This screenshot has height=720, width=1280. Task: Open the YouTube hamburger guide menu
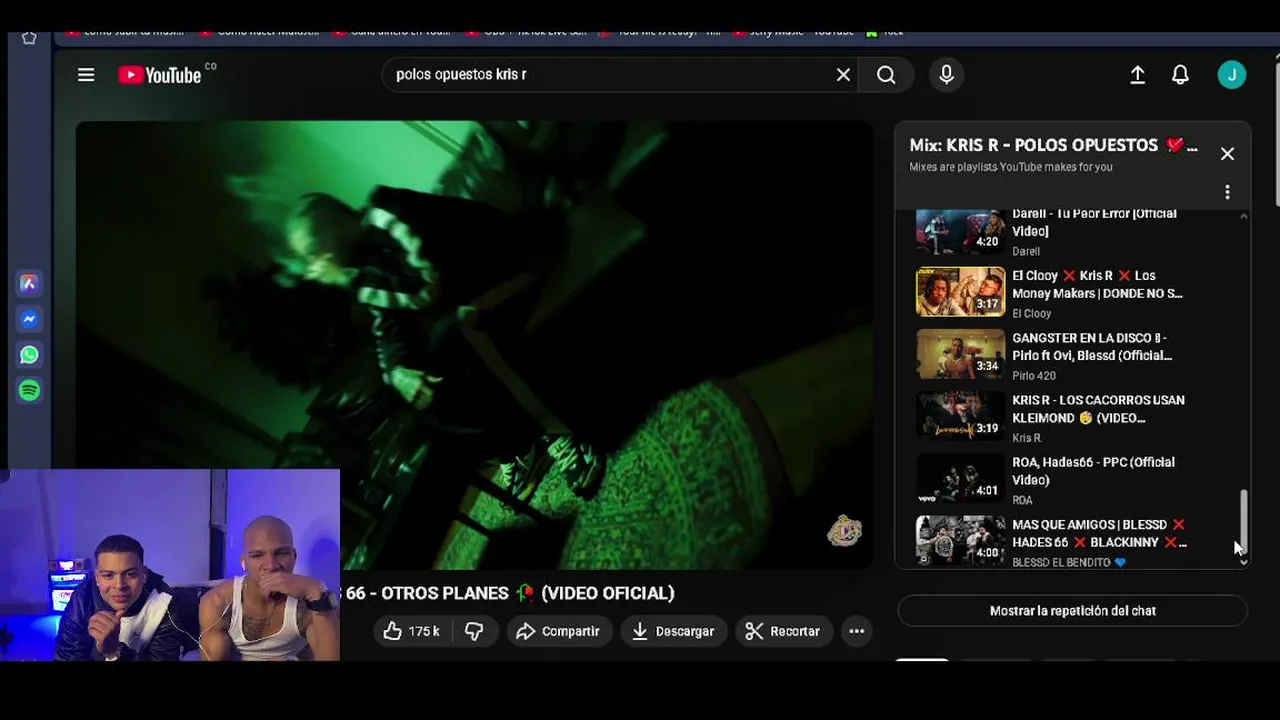click(86, 75)
